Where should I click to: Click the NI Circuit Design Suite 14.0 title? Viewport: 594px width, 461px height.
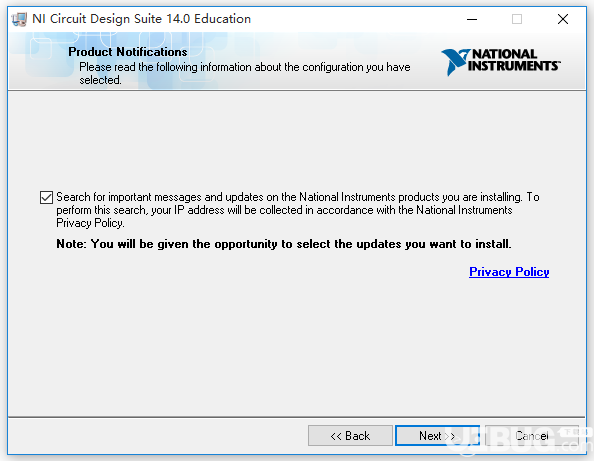[141, 19]
